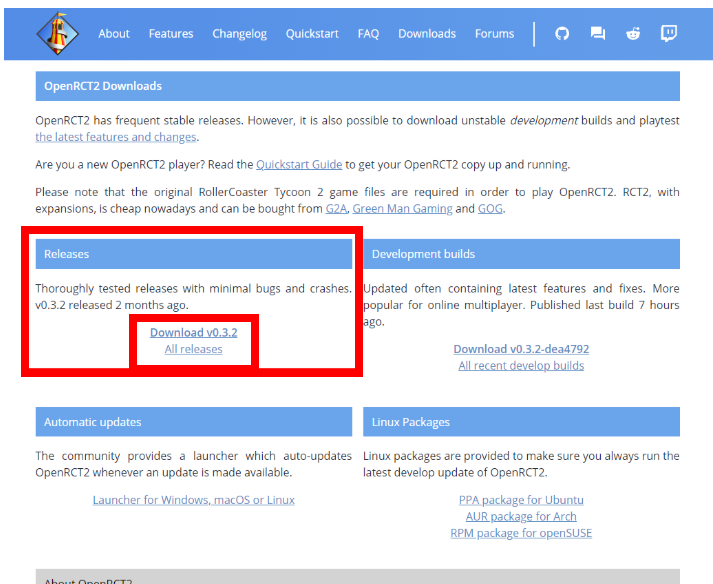Click the italic word 'development'
The image size is (713, 584).
[543, 121]
